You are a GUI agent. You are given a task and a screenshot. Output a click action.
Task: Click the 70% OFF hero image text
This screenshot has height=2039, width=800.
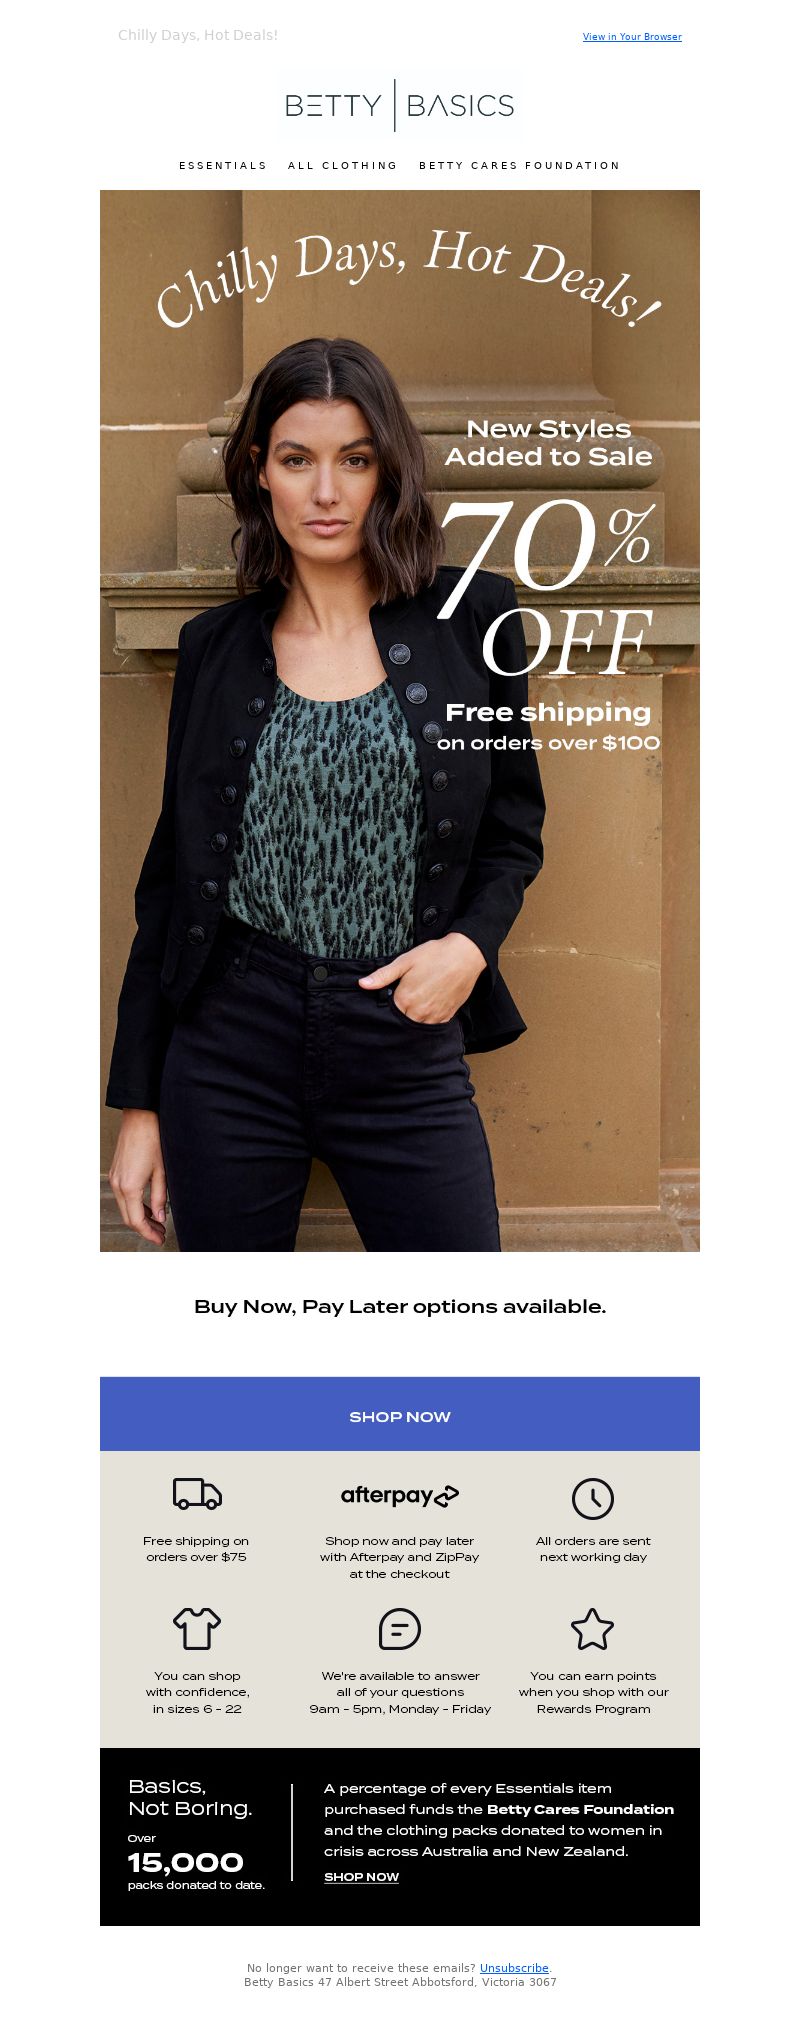pyautogui.click(x=548, y=587)
